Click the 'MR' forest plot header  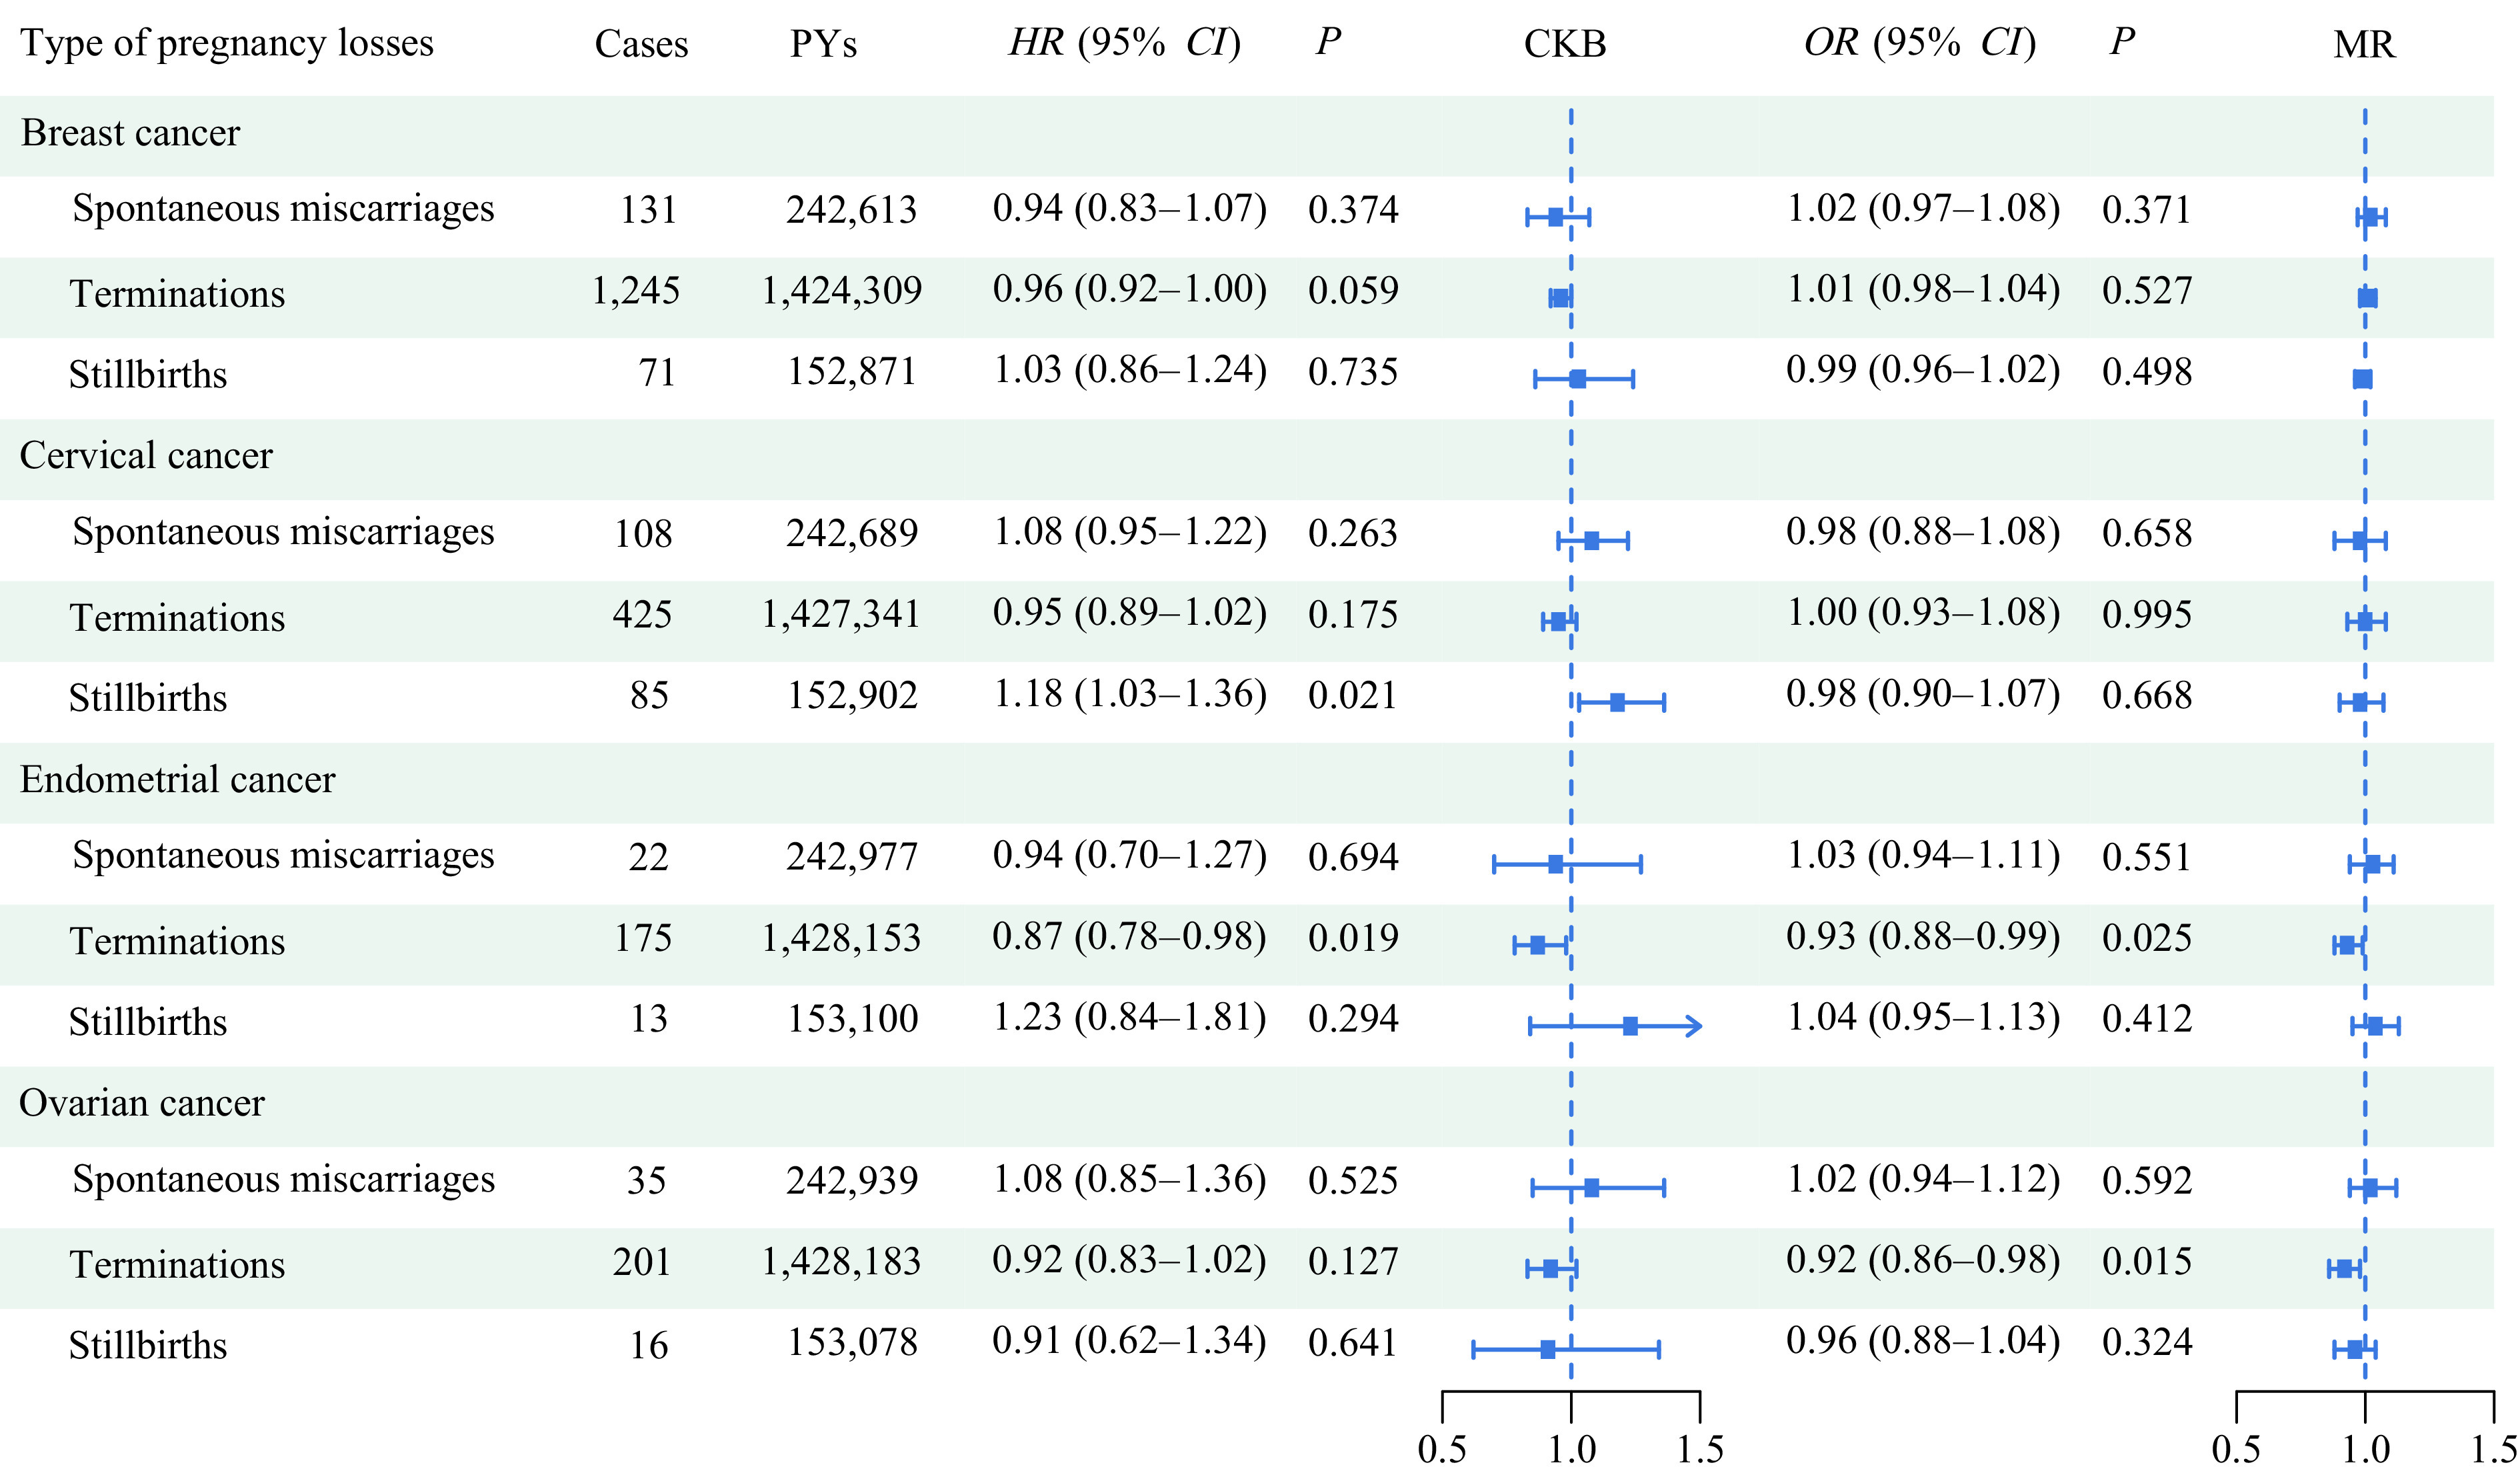2364,44
